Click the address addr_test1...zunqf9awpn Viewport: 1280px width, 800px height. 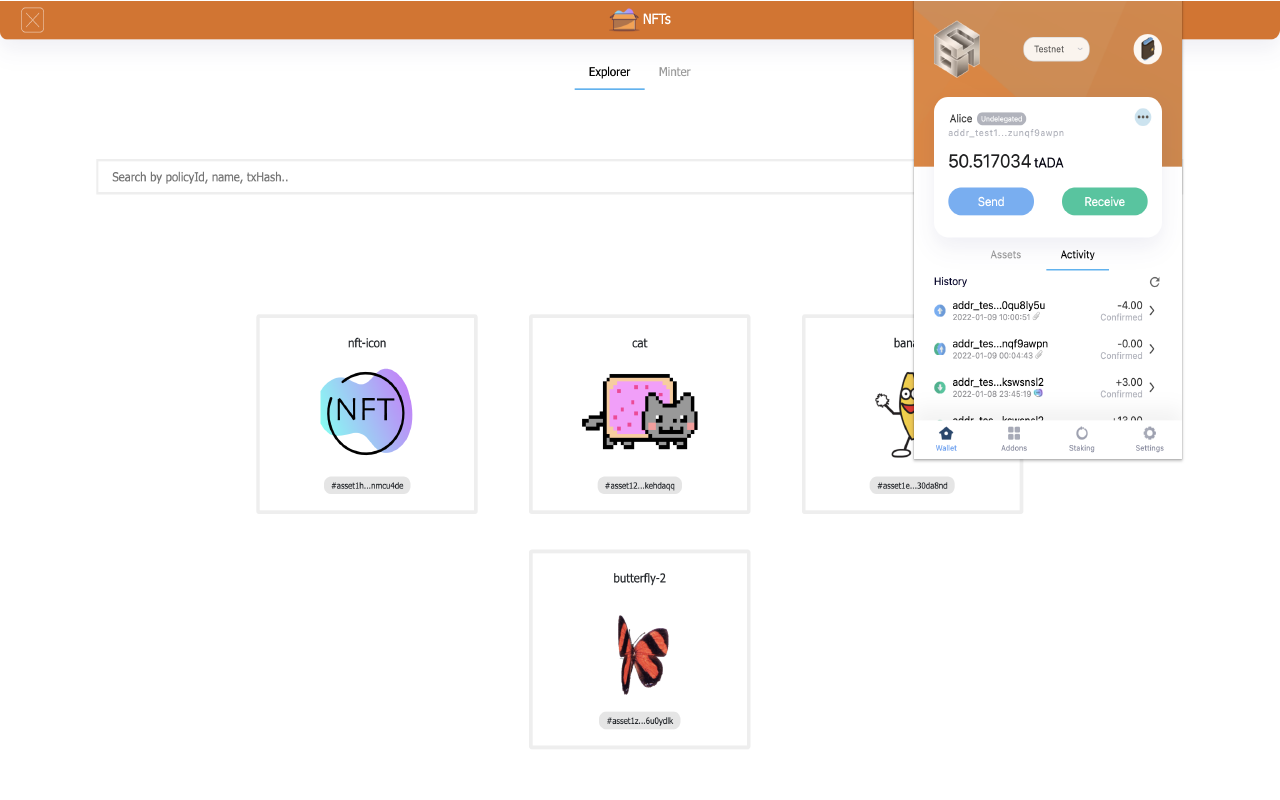point(1006,133)
